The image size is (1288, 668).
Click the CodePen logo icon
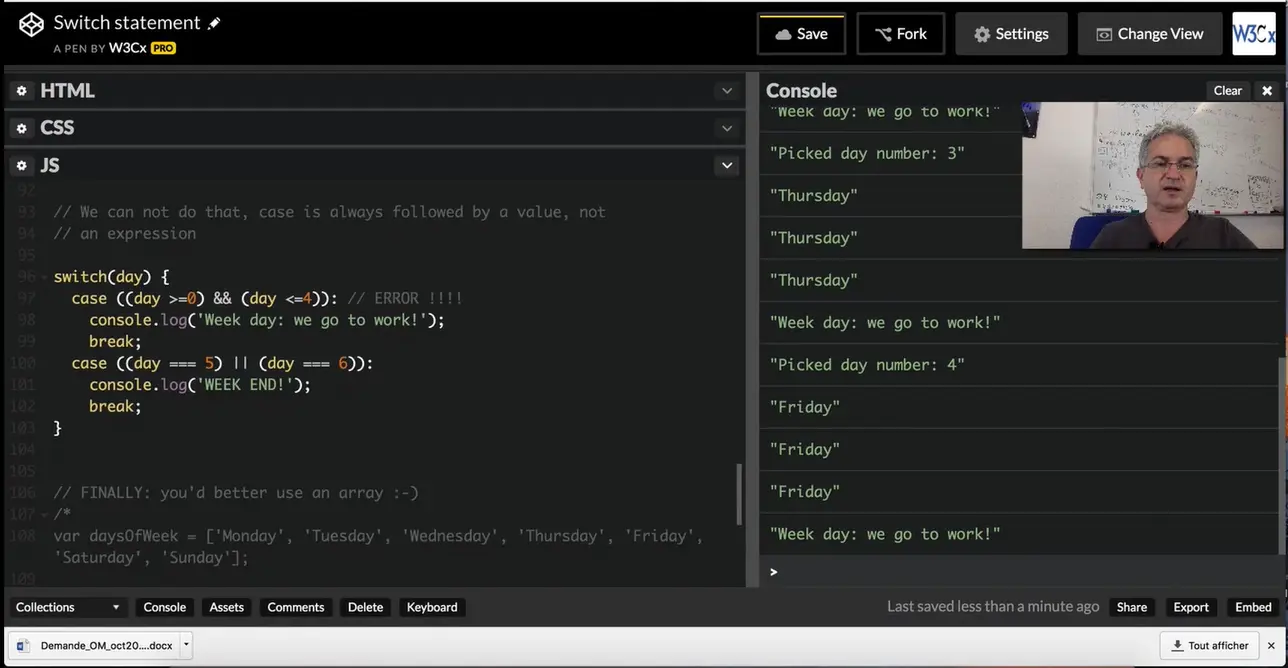coord(31,25)
